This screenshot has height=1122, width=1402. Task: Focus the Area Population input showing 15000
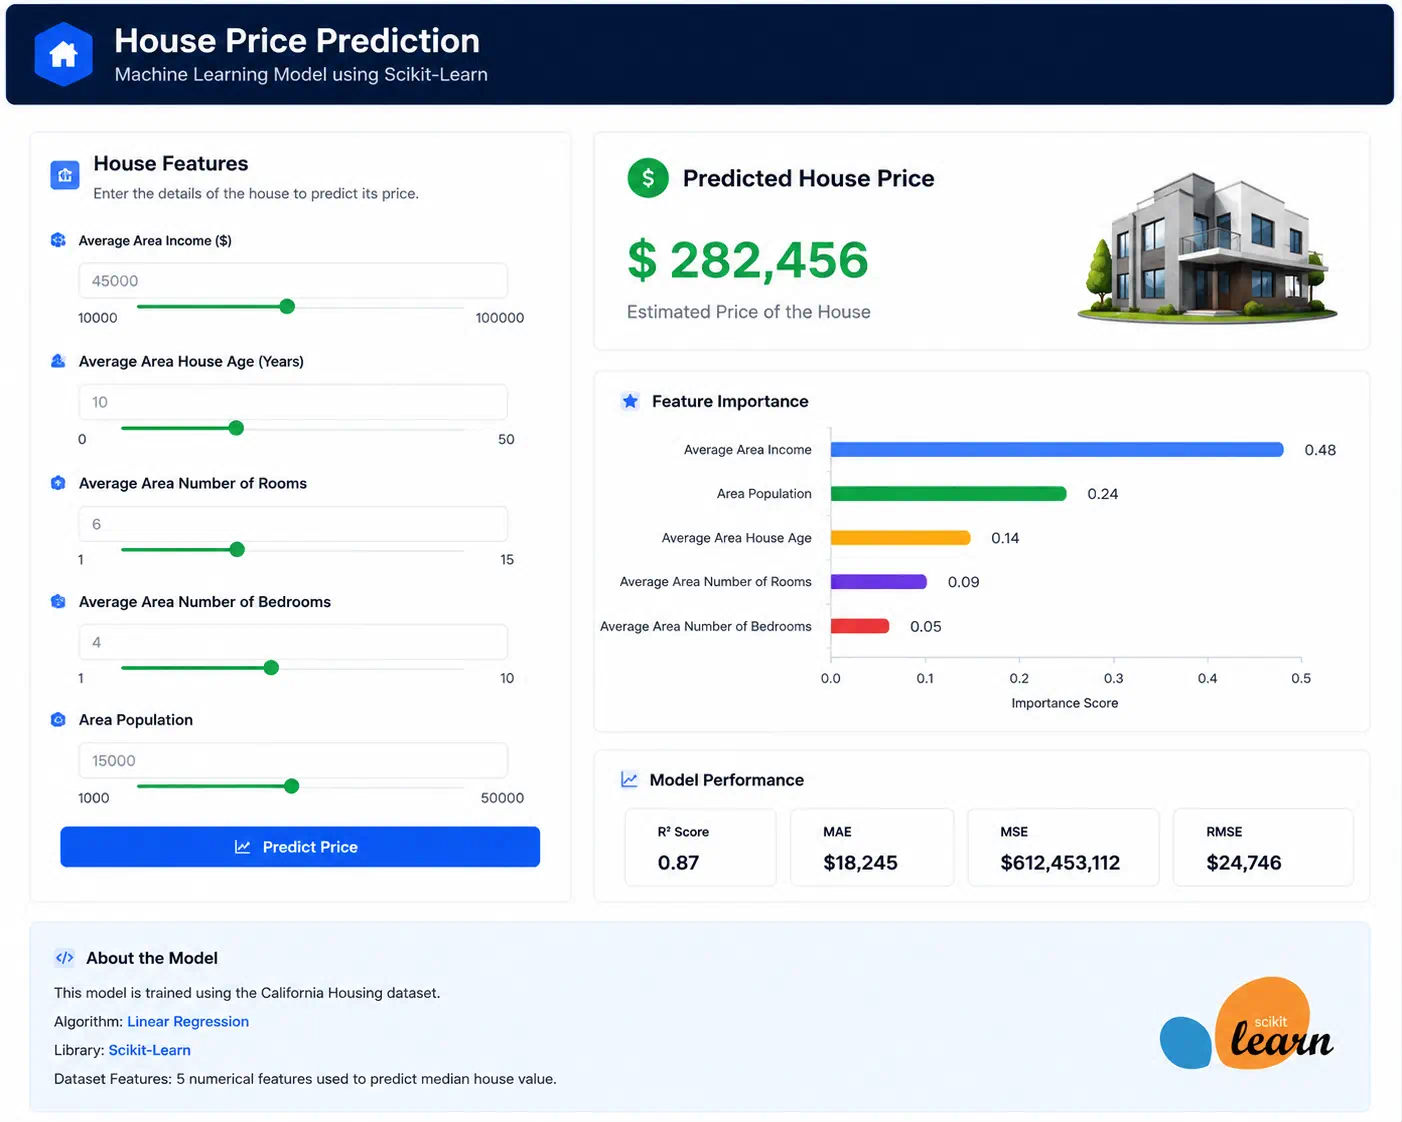[293, 761]
